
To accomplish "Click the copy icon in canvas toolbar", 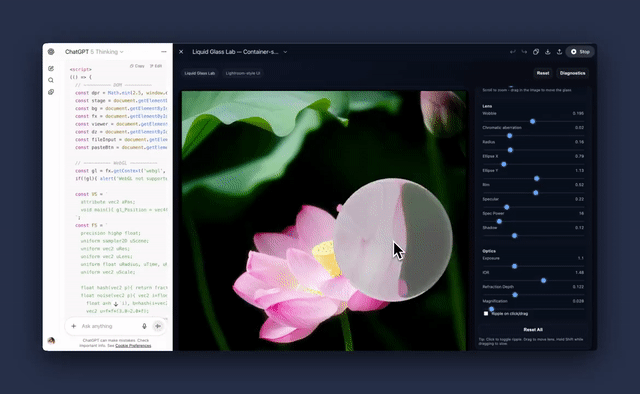I will tap(536, 52).
